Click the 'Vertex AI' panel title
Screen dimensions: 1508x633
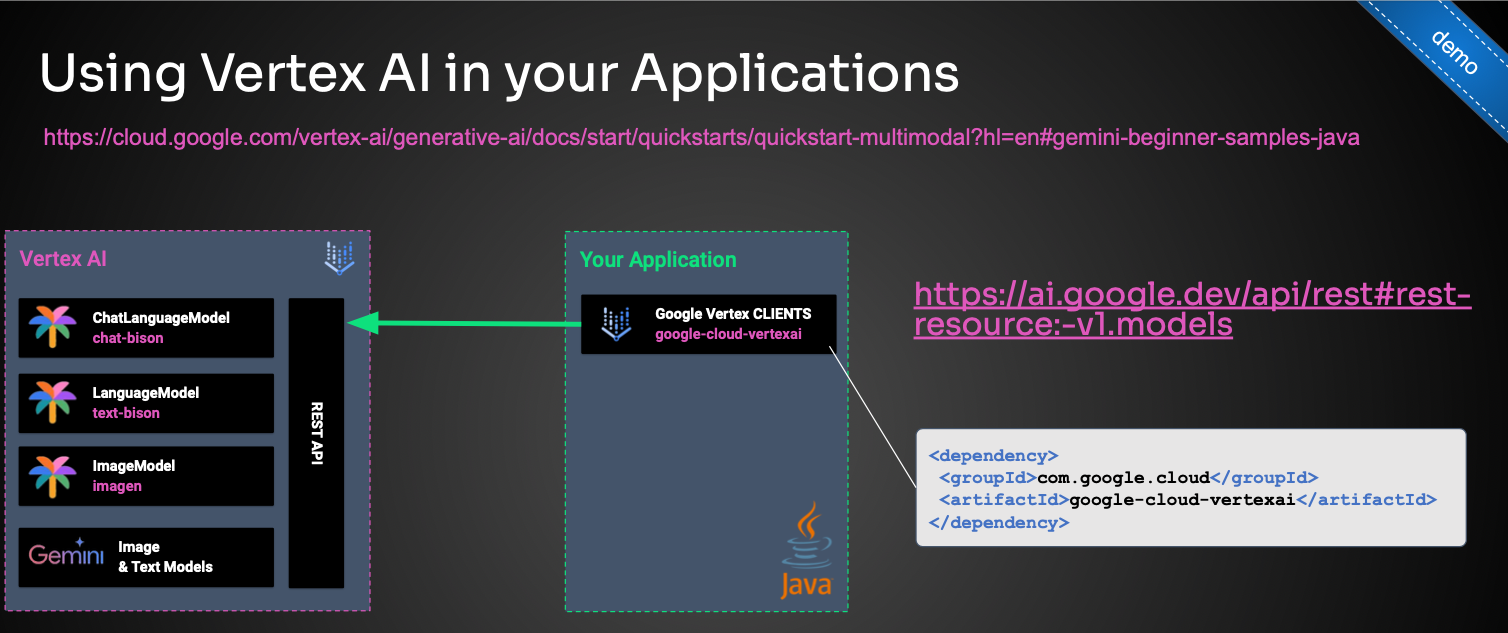click(x=63, y=259)
